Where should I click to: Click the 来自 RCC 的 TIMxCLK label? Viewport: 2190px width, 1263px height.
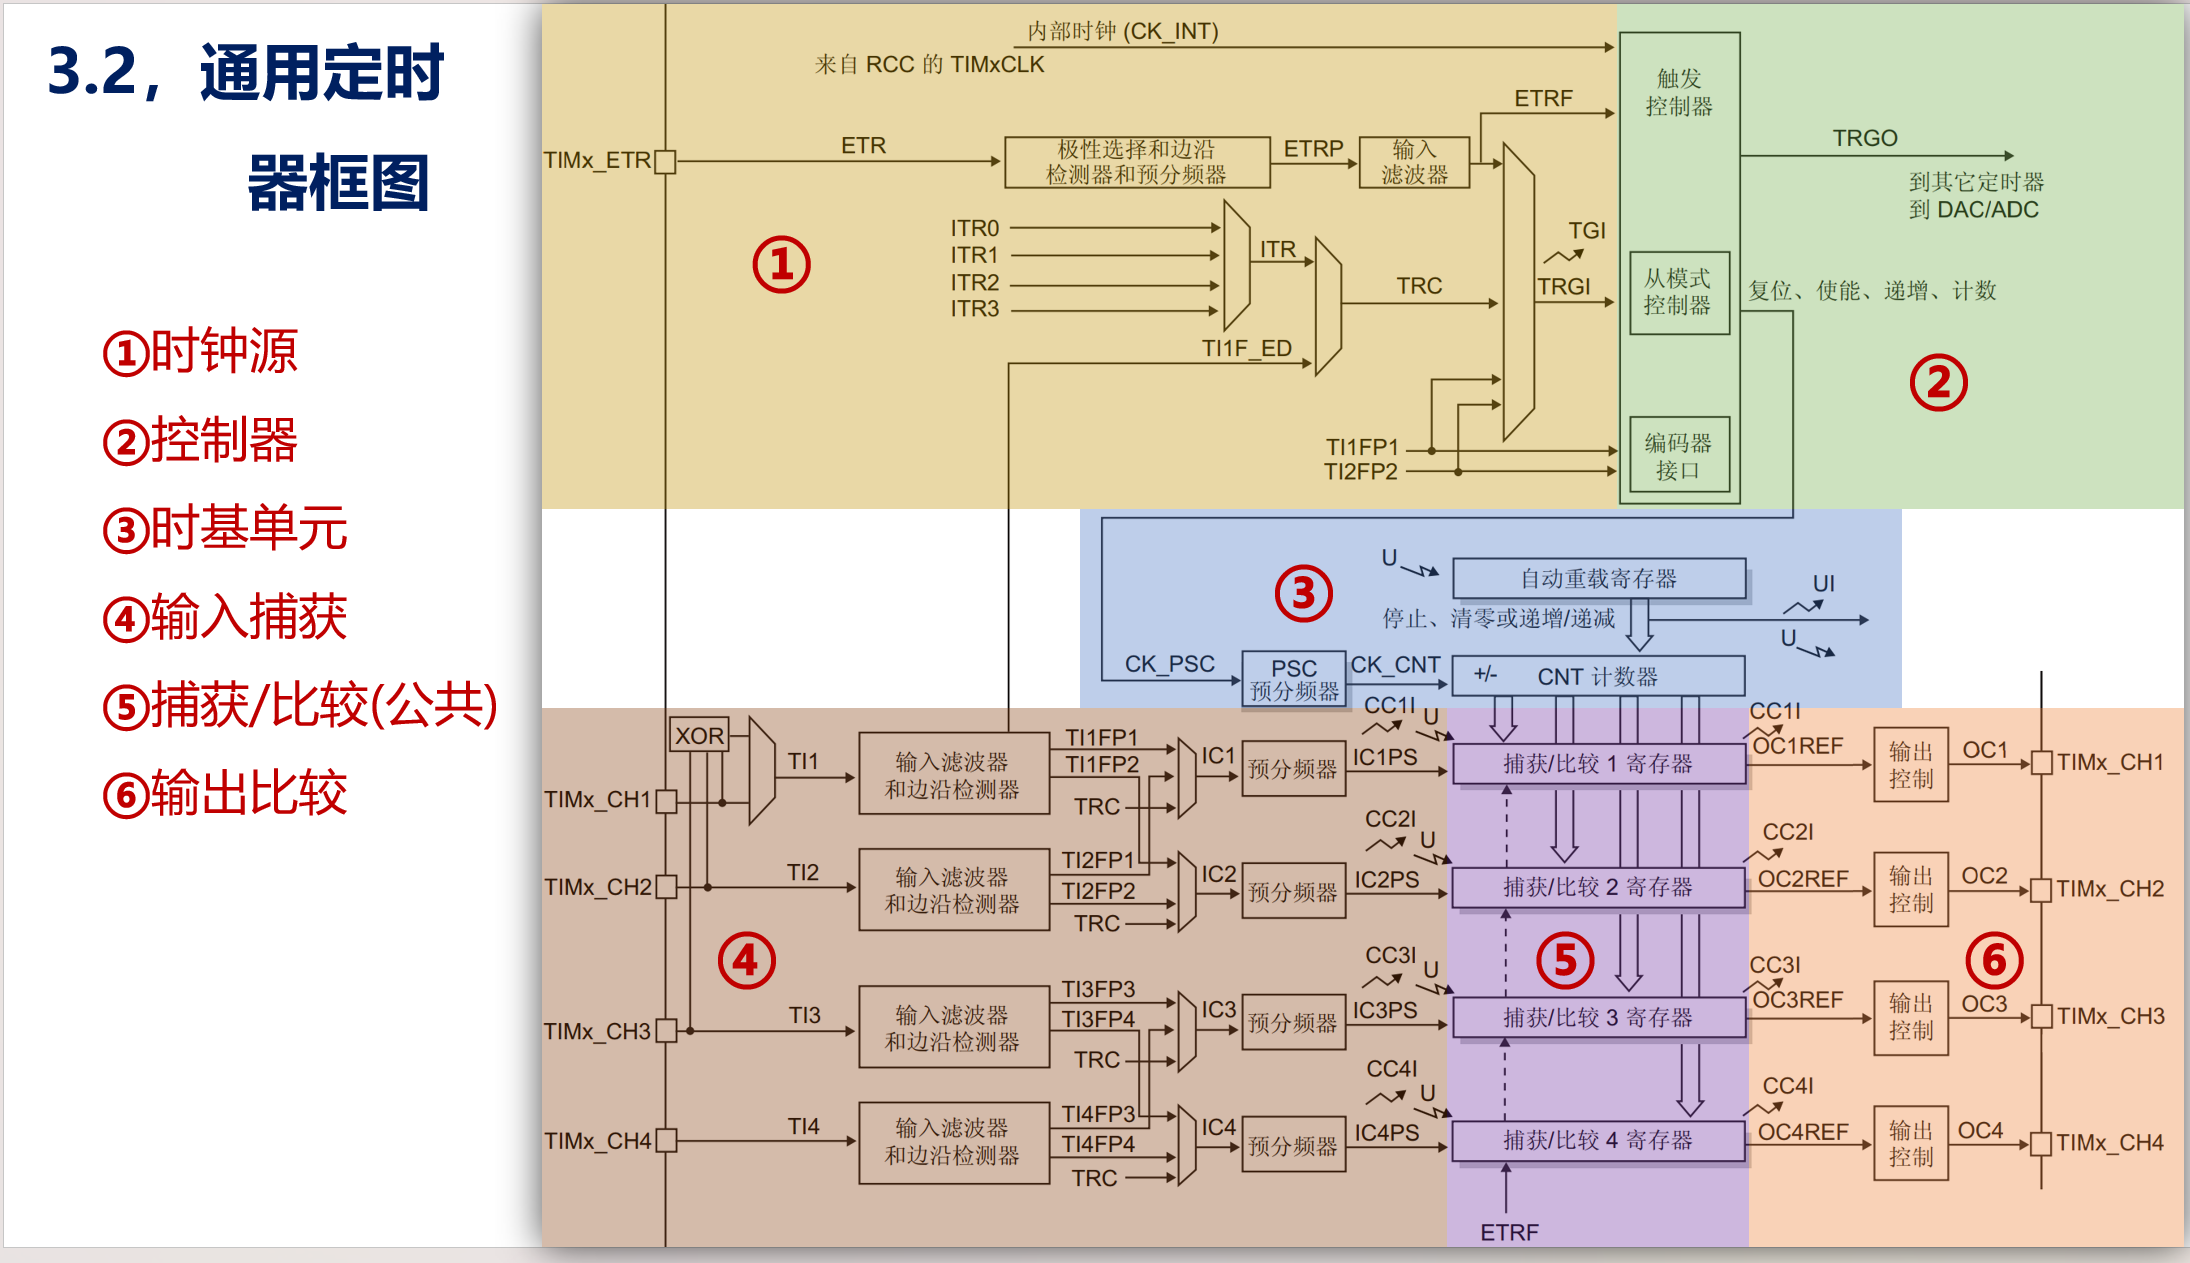pyautogui.click(x=929, y=64)
